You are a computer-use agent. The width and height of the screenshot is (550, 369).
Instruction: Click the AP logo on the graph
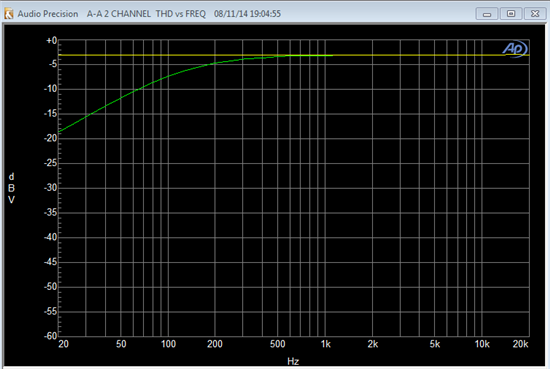(515, 49)
